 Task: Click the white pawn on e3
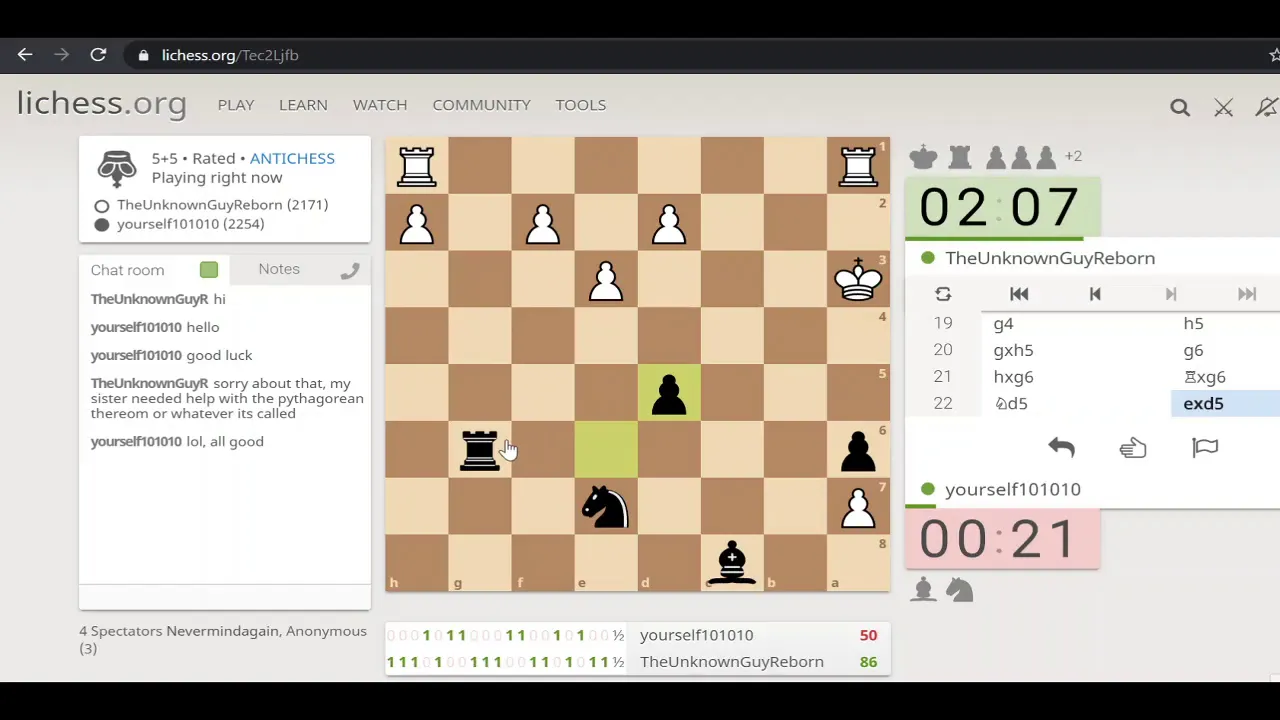pyautogui.click(x=606, y=279)
